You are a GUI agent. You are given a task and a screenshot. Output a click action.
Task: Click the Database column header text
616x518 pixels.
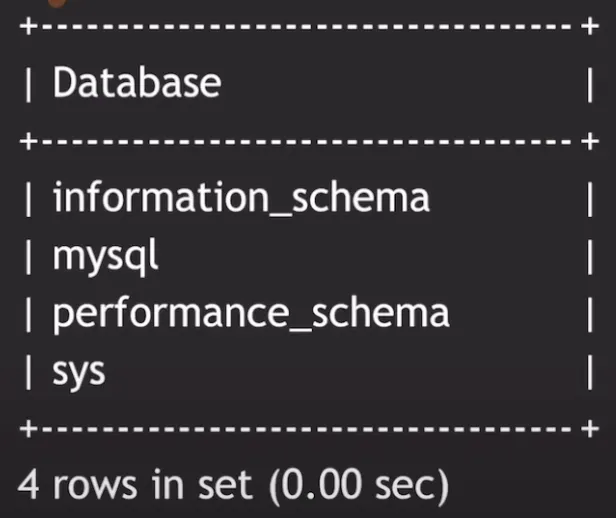tap(136, 82)
